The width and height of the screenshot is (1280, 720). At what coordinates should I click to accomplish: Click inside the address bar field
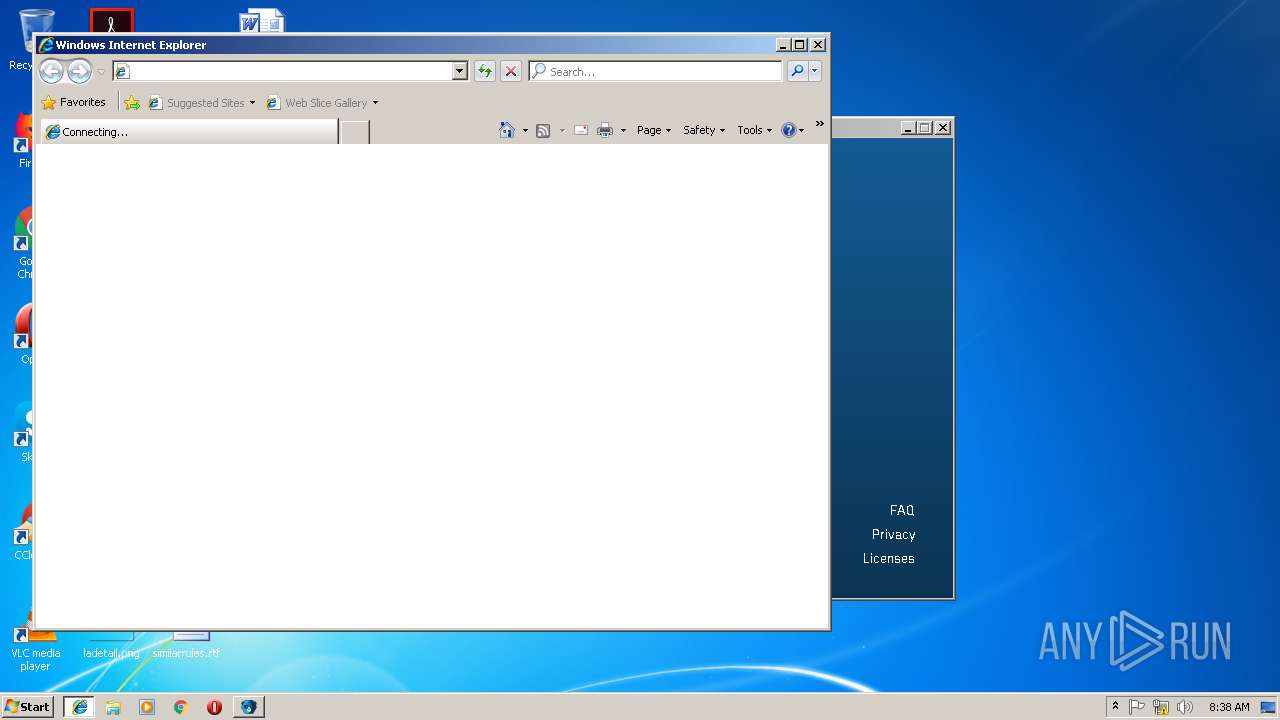point(282,71)
